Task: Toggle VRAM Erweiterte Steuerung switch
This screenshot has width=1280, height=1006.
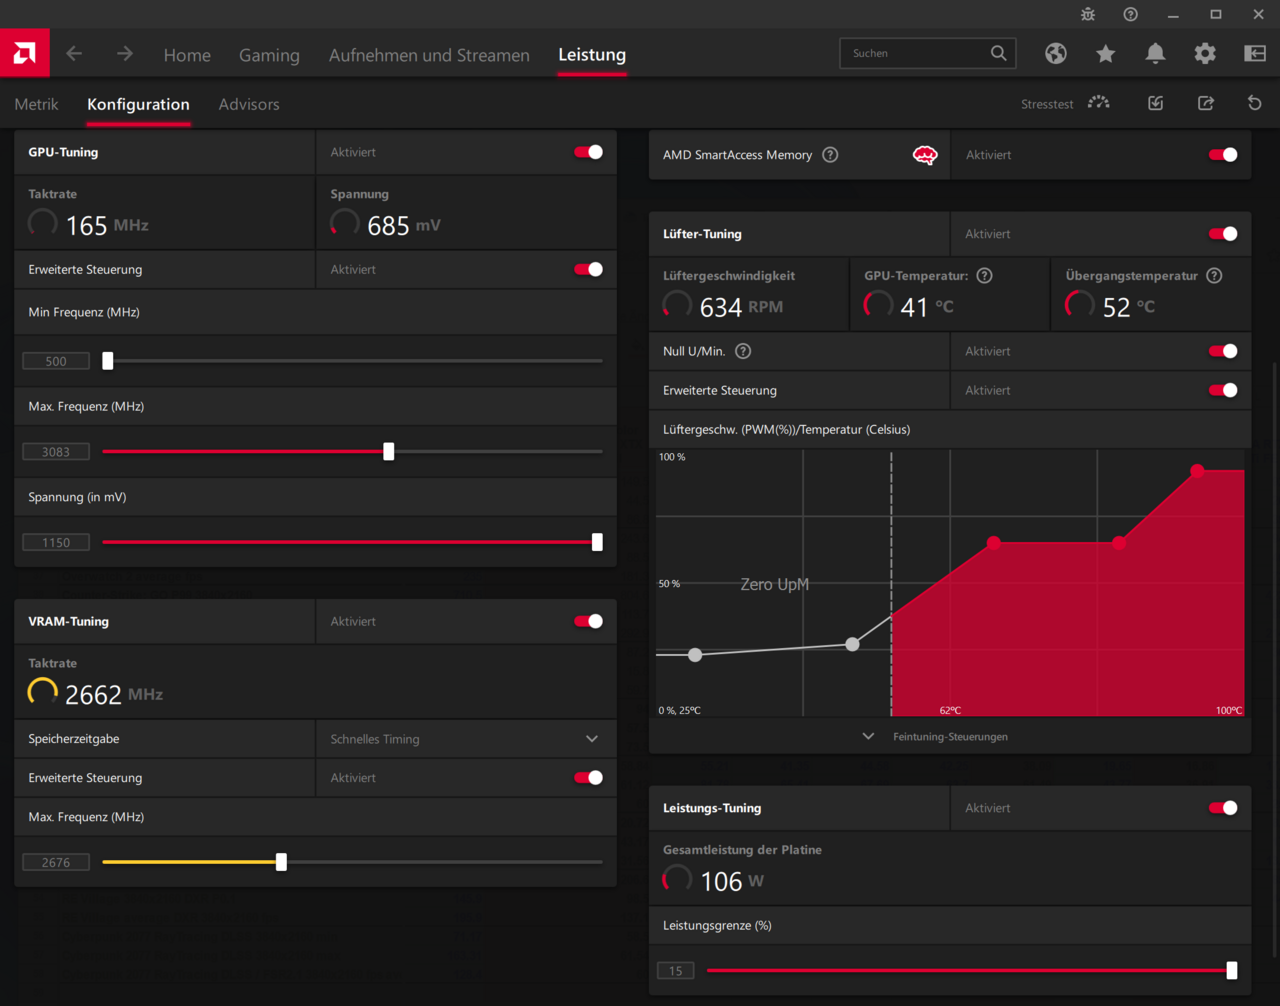Action: point(589,778)
